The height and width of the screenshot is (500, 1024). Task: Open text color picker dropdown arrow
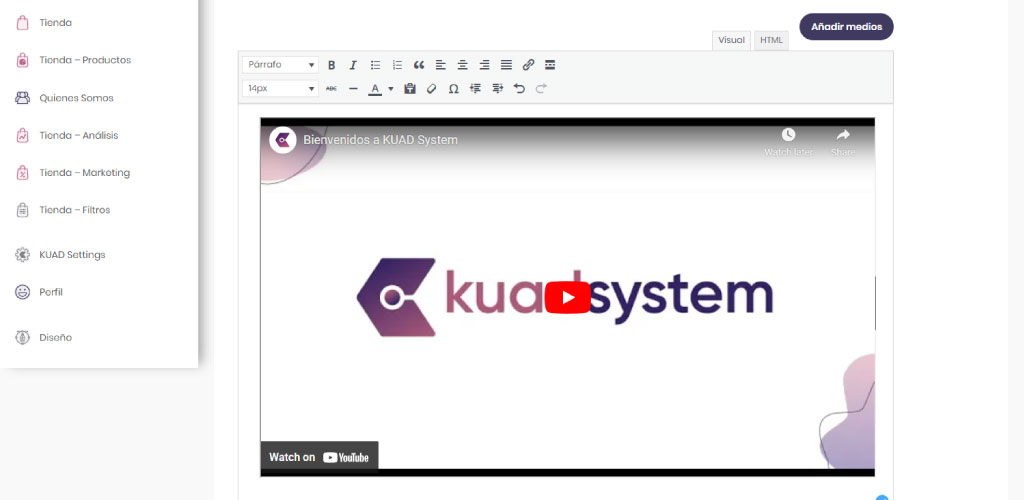(x=391, y=89)
